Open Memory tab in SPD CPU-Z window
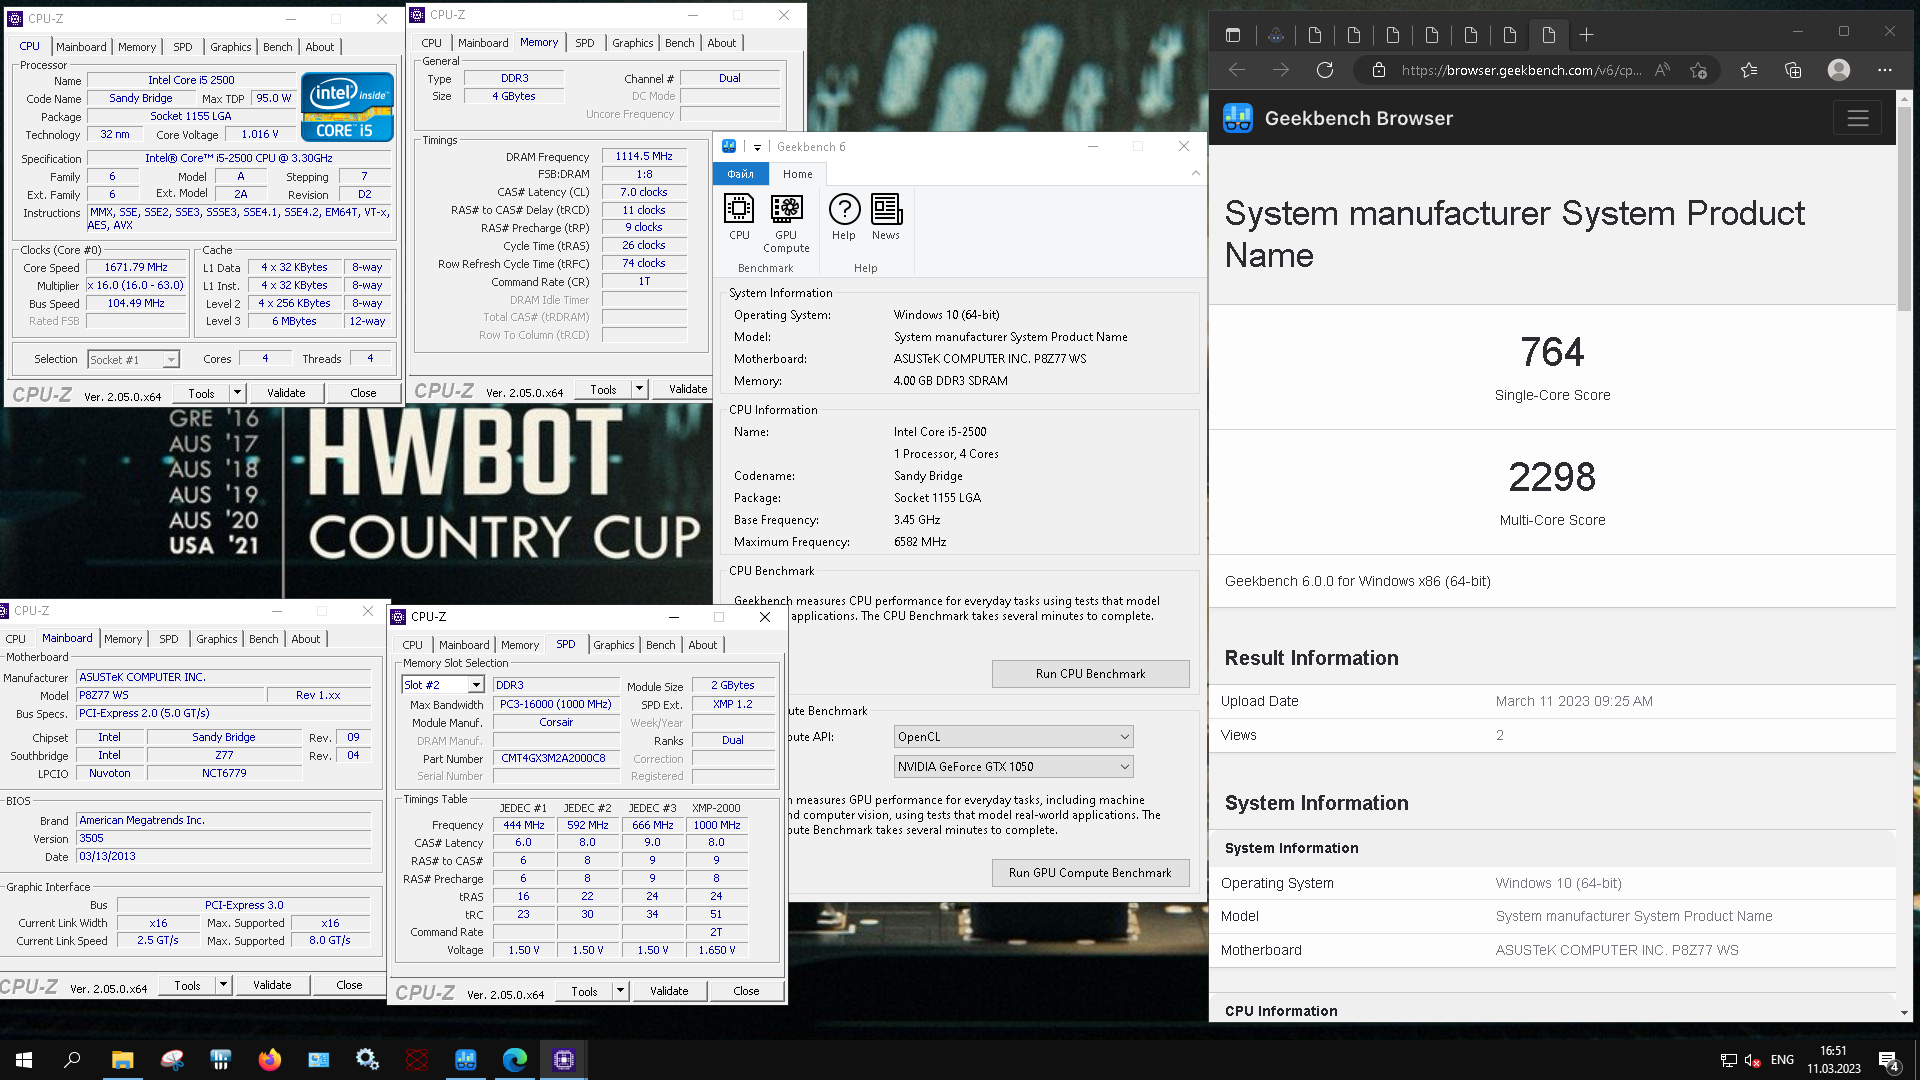 520,645
